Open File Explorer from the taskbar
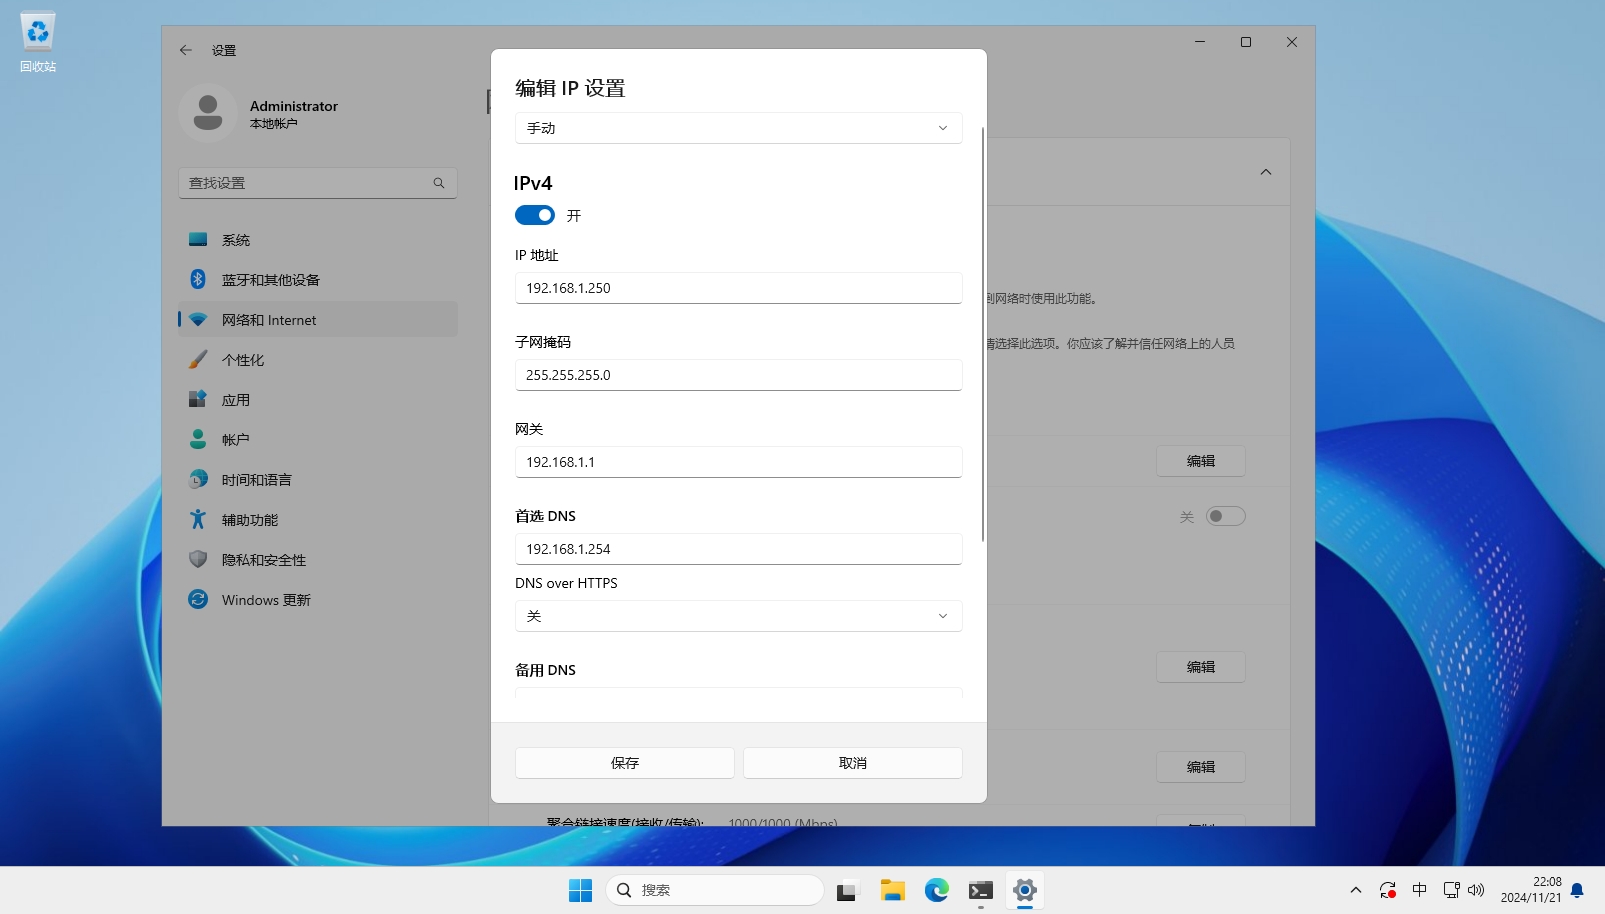Image resolution: width=1605 pixels, height=914 pixels. [892, 890]
